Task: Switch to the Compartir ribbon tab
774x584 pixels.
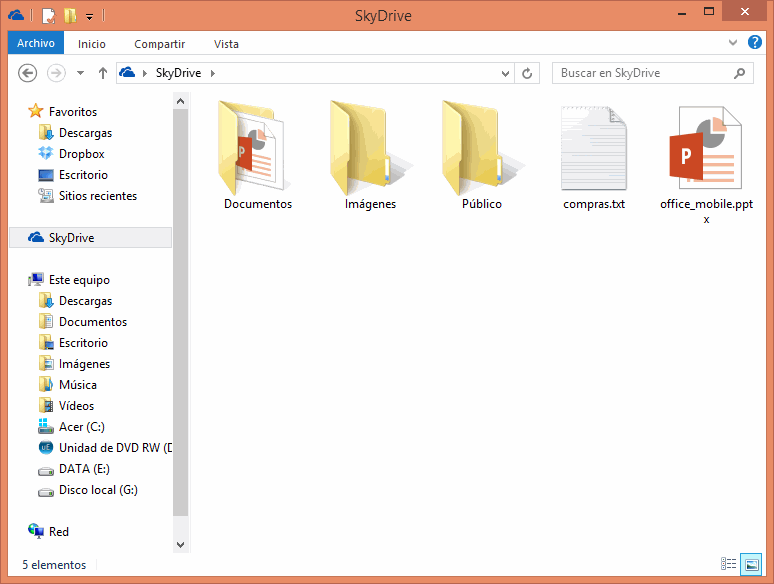Action: [159, 44]
